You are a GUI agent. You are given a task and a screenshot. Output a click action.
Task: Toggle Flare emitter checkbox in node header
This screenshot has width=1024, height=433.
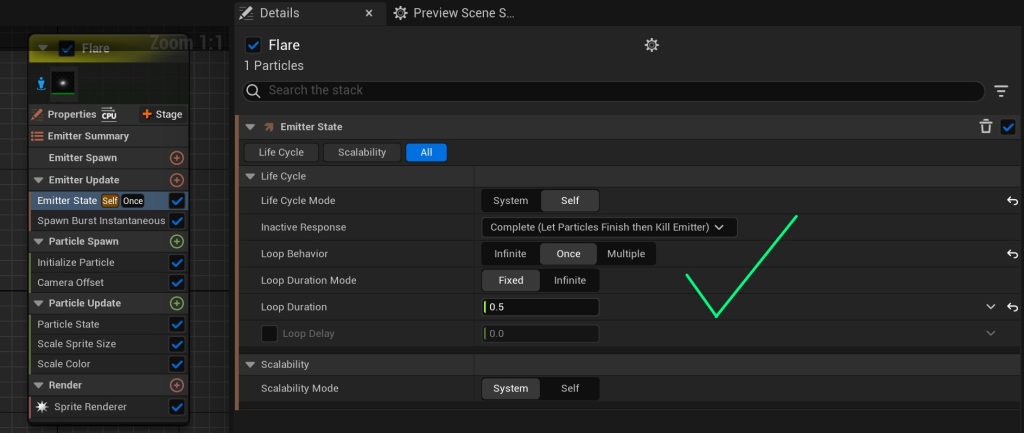[x=67, y=48]
